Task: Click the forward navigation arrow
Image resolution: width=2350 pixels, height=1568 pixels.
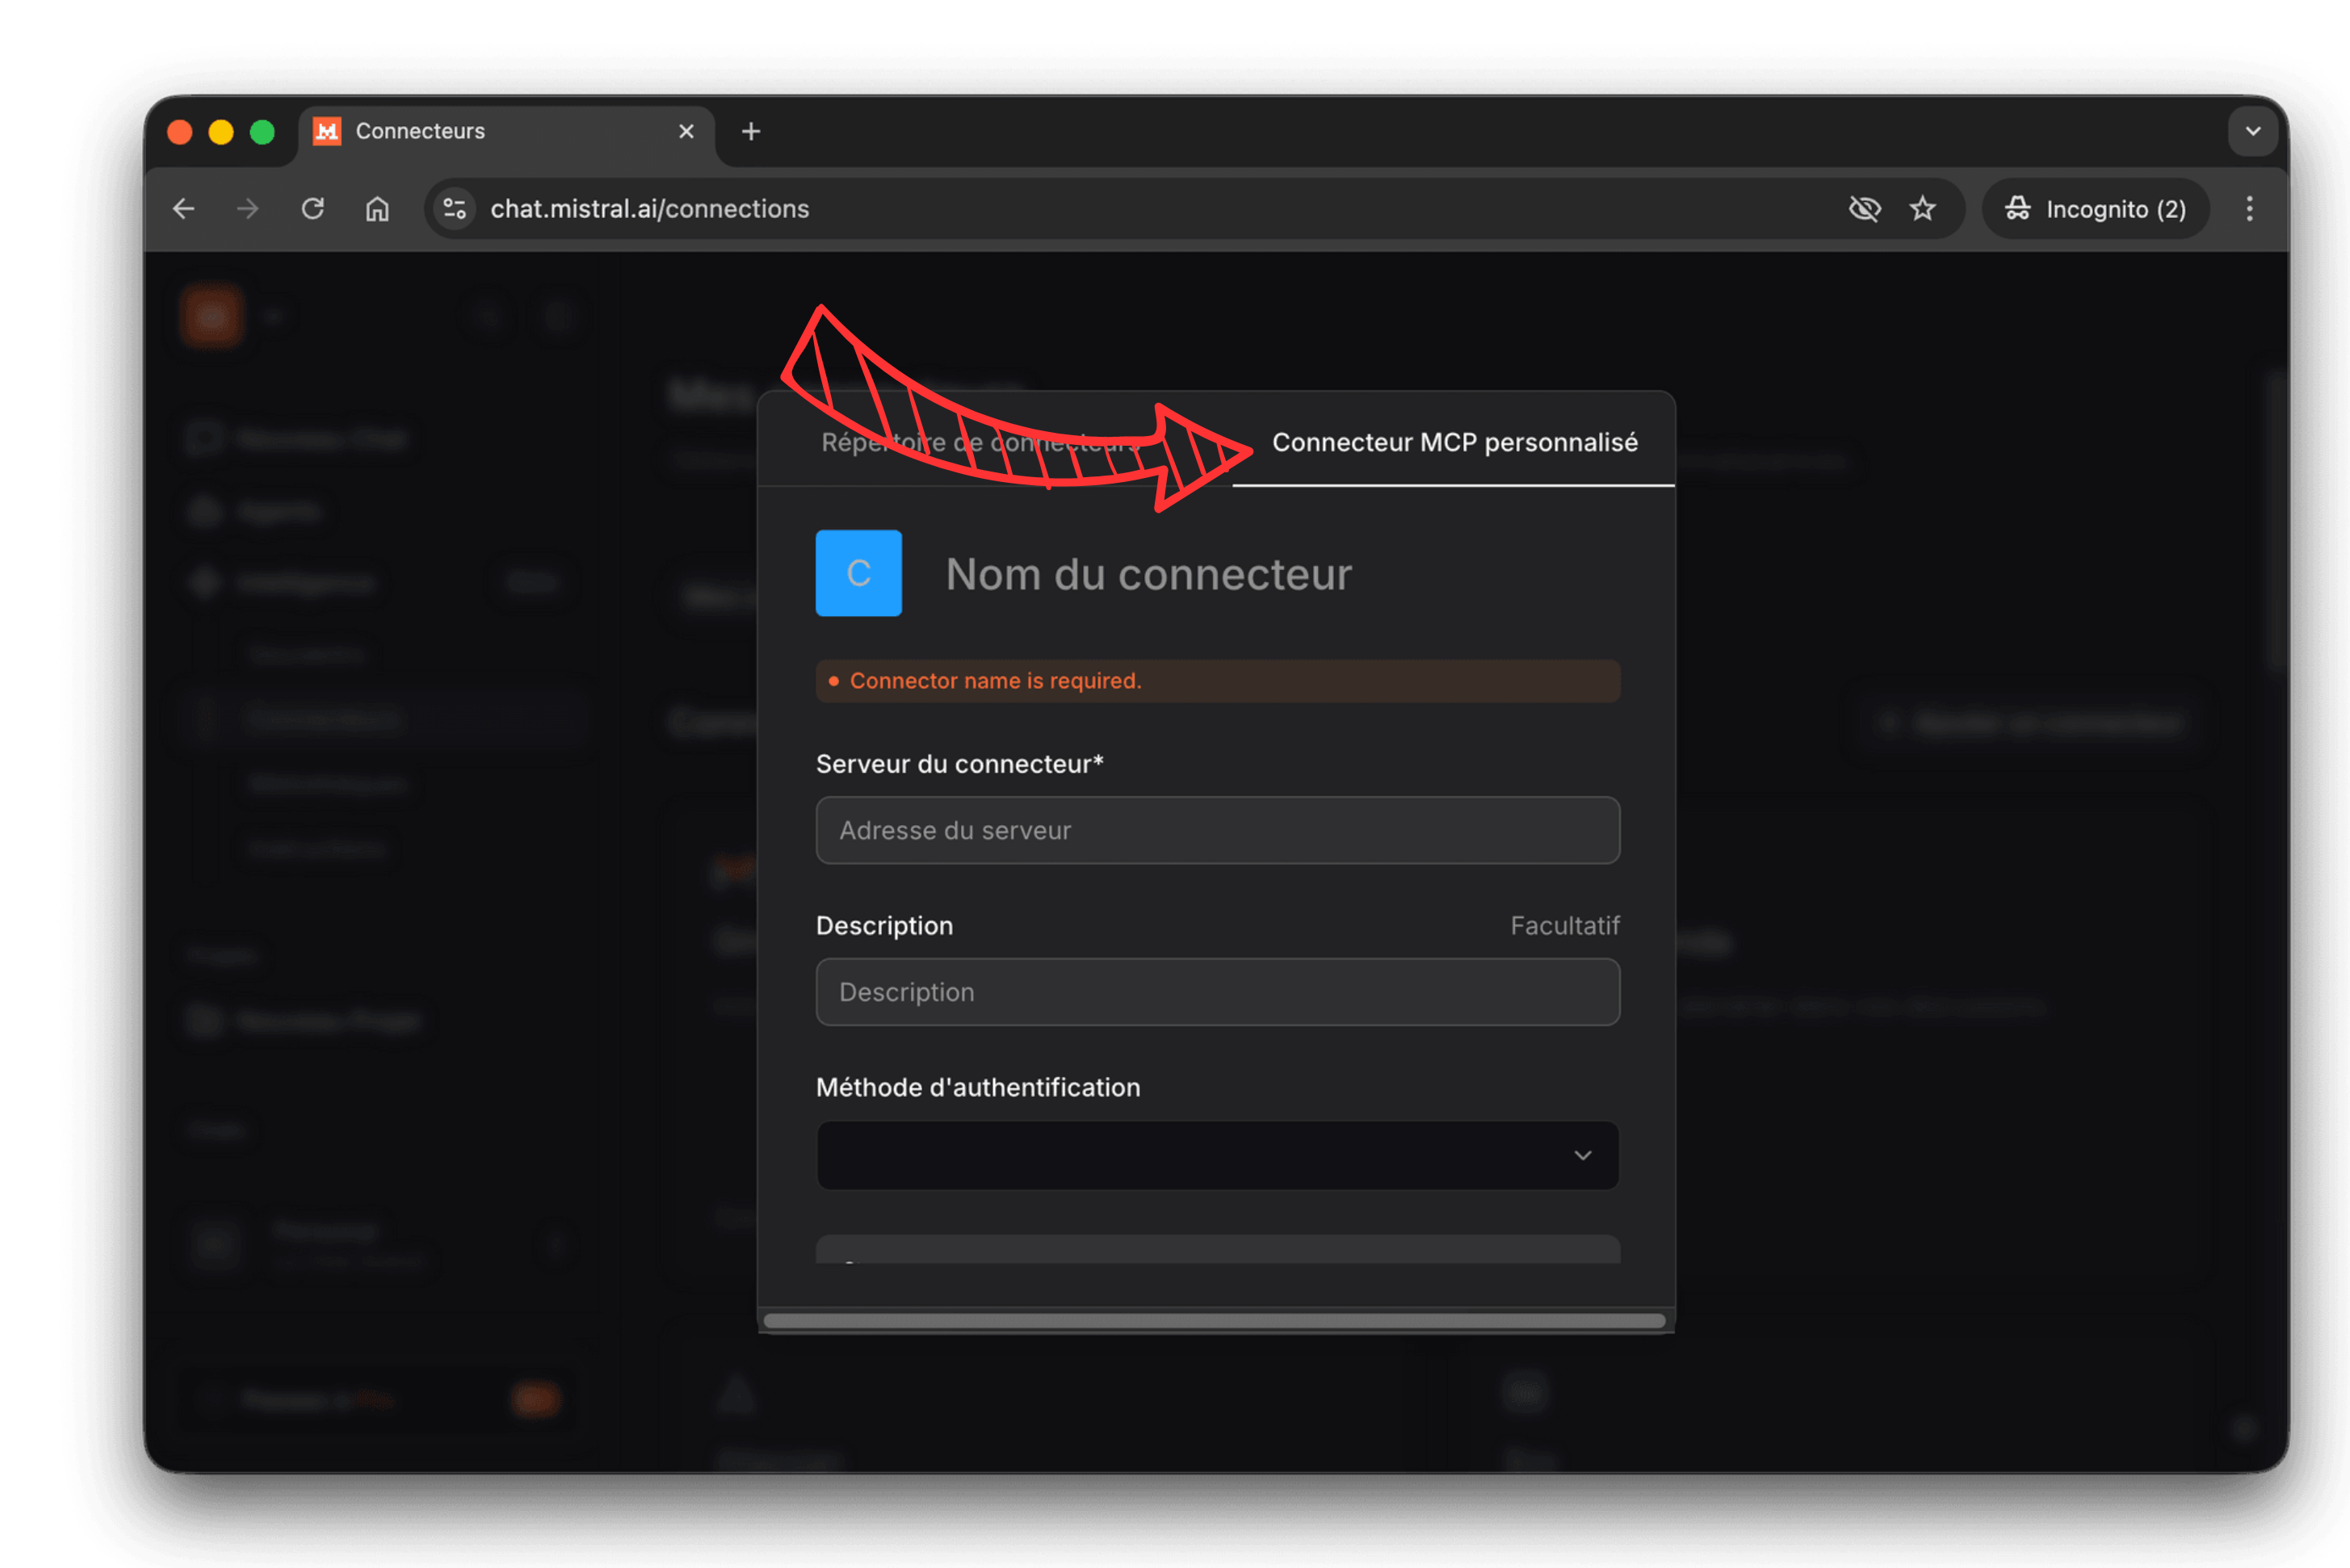Action: (x=247, y=208)
